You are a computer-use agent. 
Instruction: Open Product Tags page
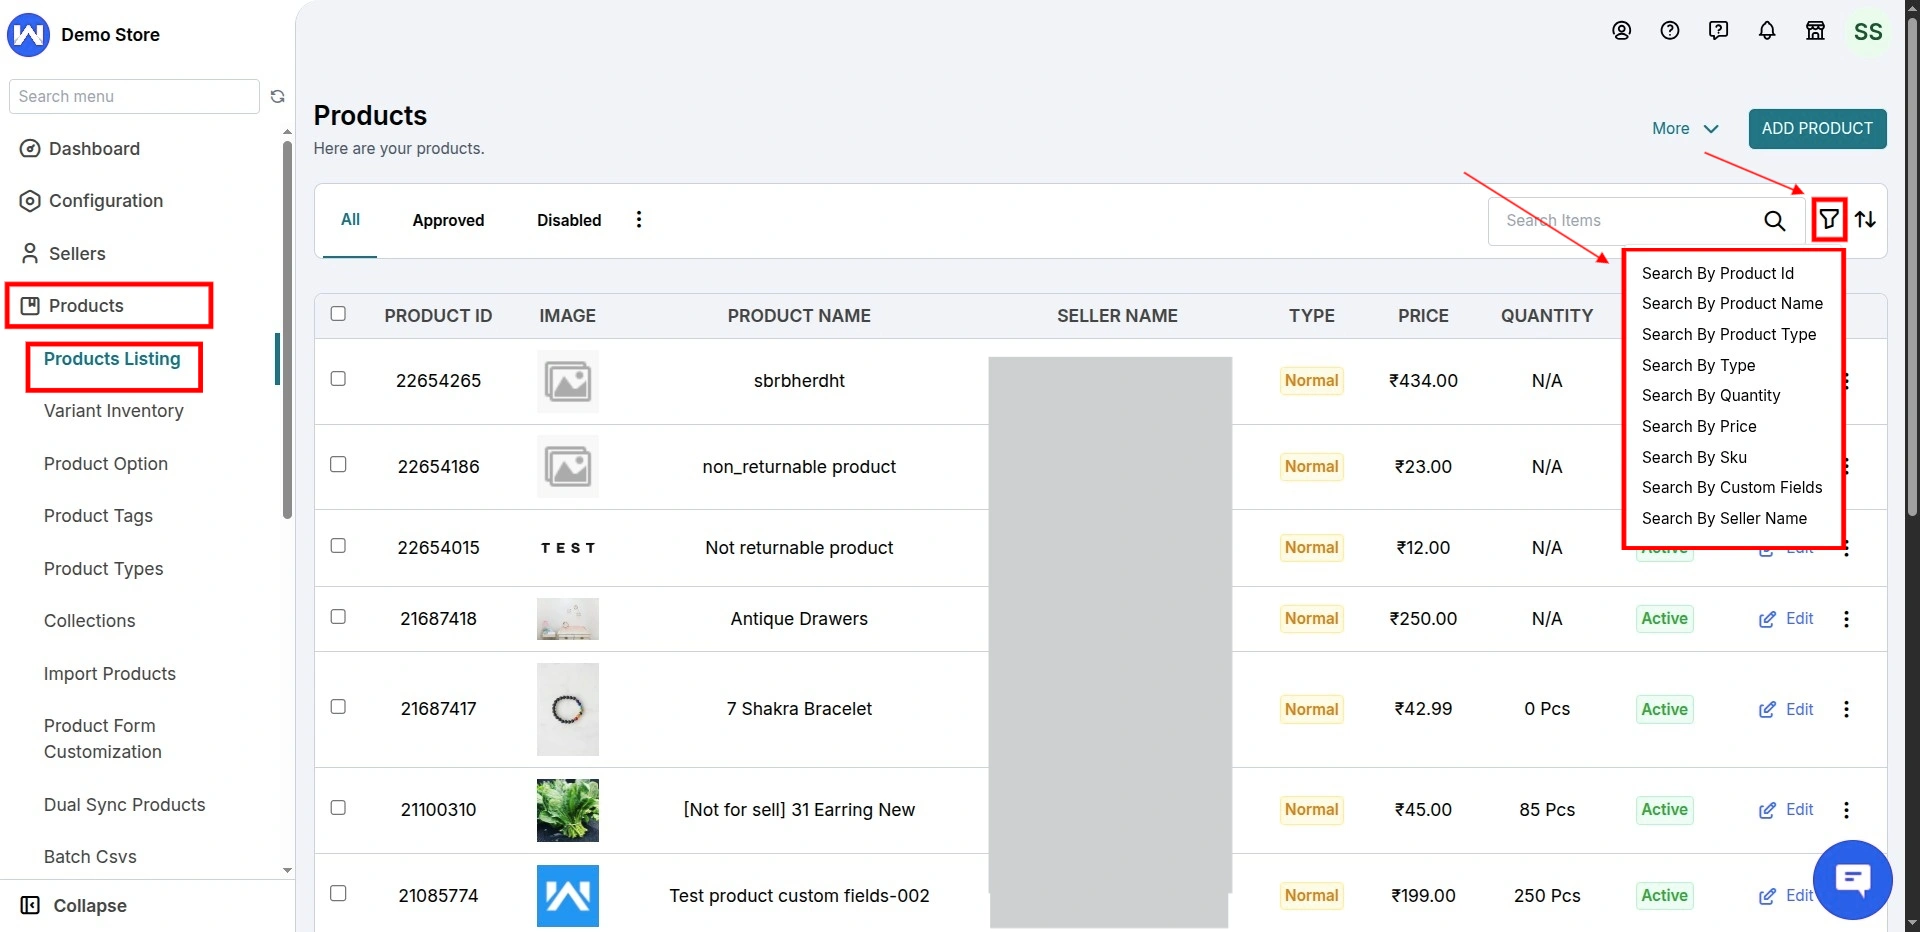(x=98, y=516)
